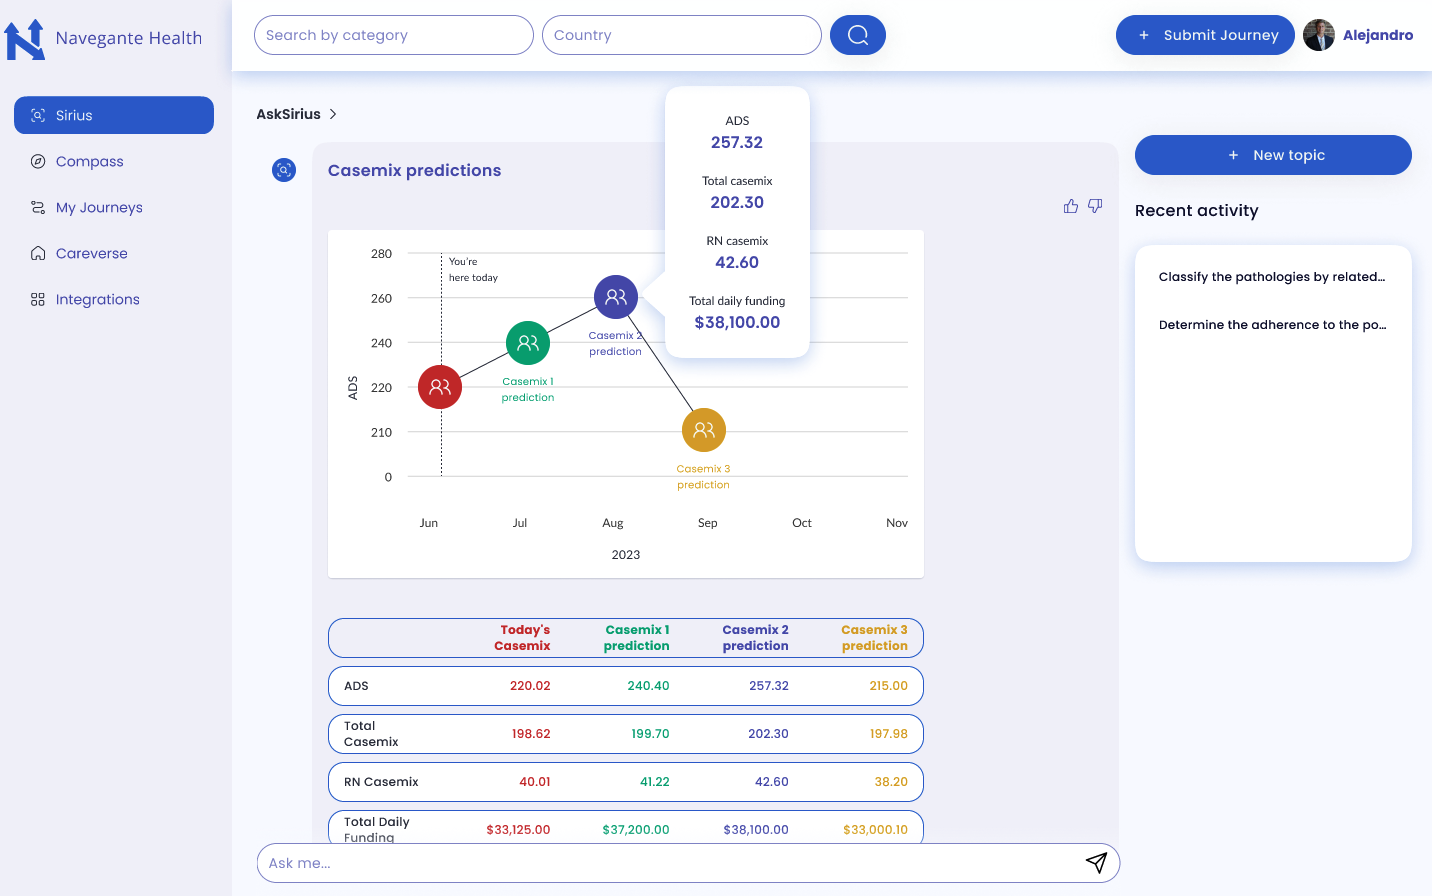Start a New topic
The height and width of the screenshot is (896, 1432).
(1273, 155)
